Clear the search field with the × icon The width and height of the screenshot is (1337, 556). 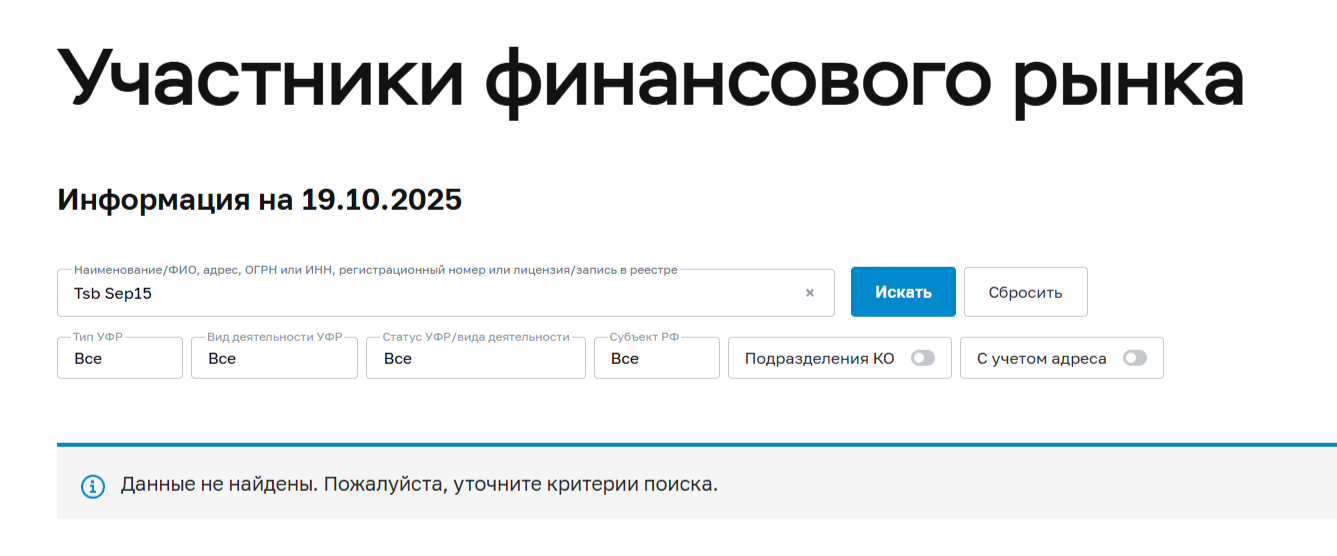click(810, 293)
